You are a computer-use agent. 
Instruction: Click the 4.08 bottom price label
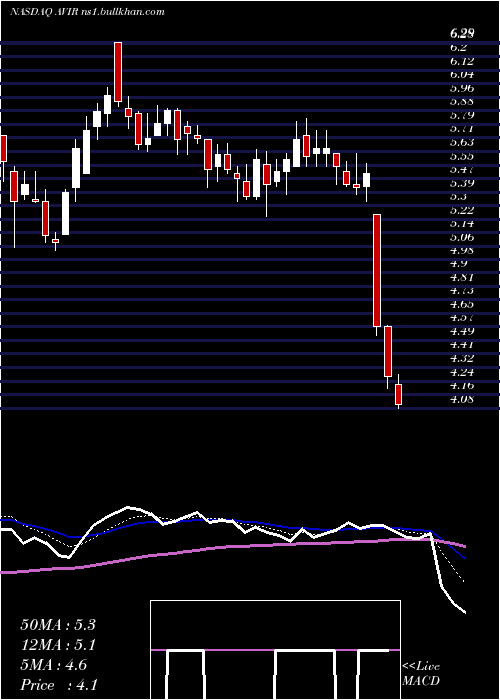point(462,400)
